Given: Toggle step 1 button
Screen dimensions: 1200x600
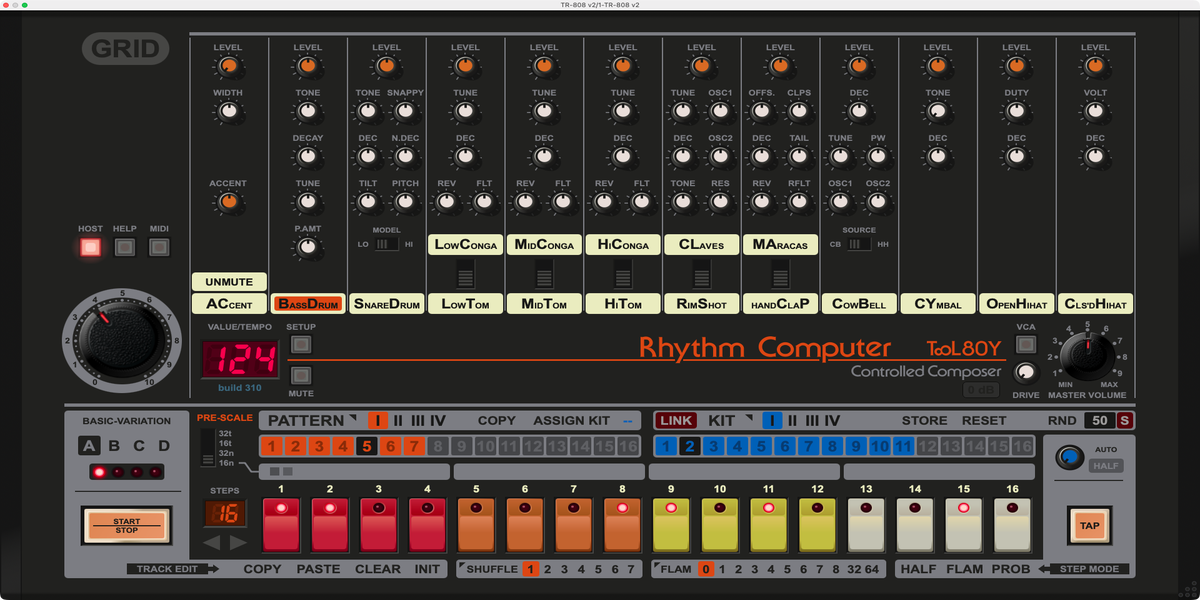Looking at the screenshot, I should pyautogui.click(x=281, y=525).
